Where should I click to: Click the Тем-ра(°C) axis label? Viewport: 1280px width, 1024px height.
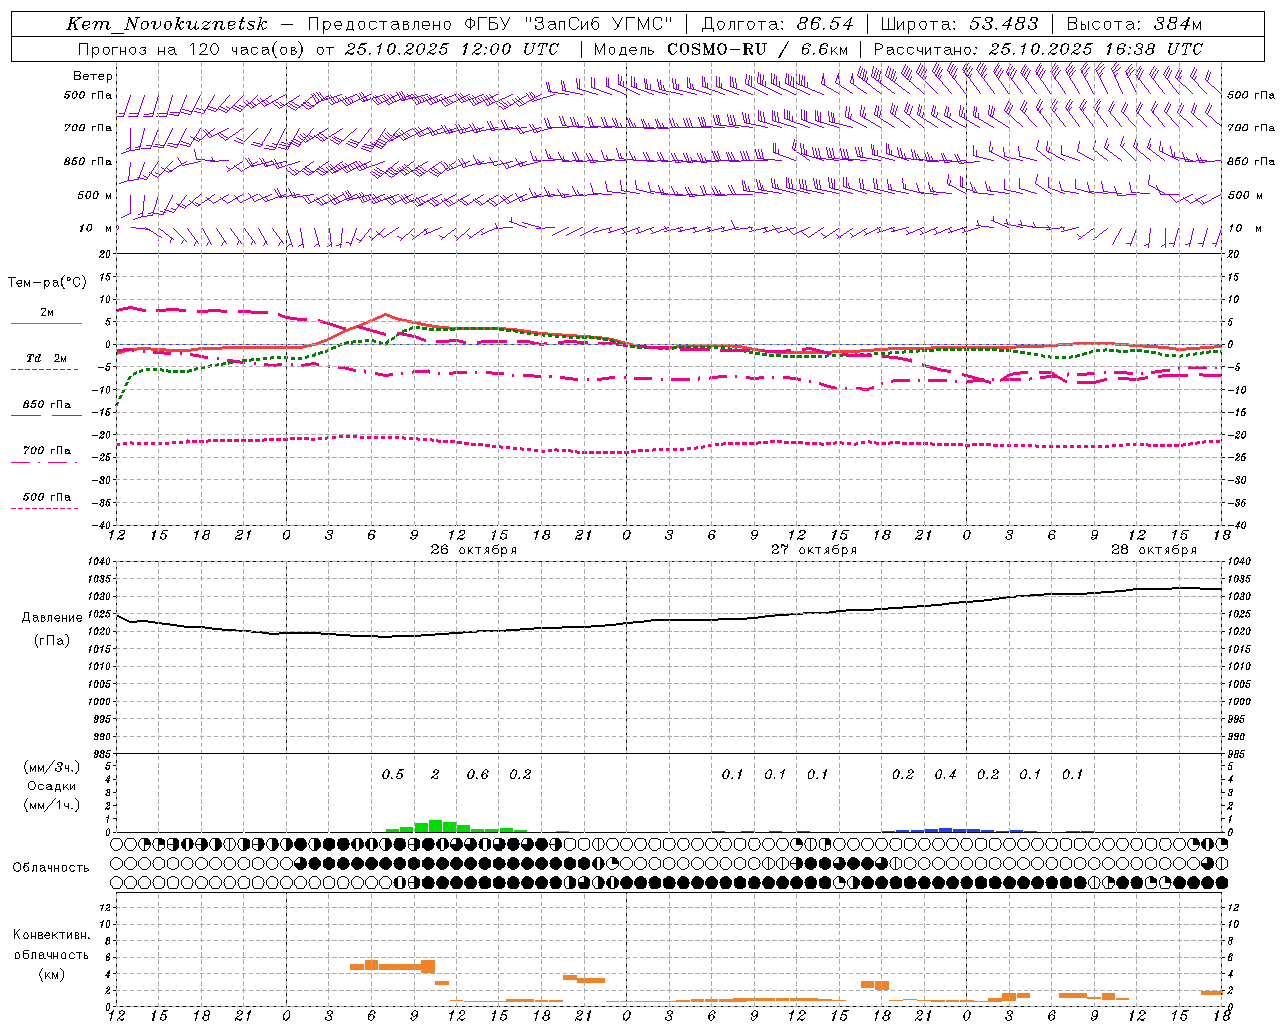47,283
